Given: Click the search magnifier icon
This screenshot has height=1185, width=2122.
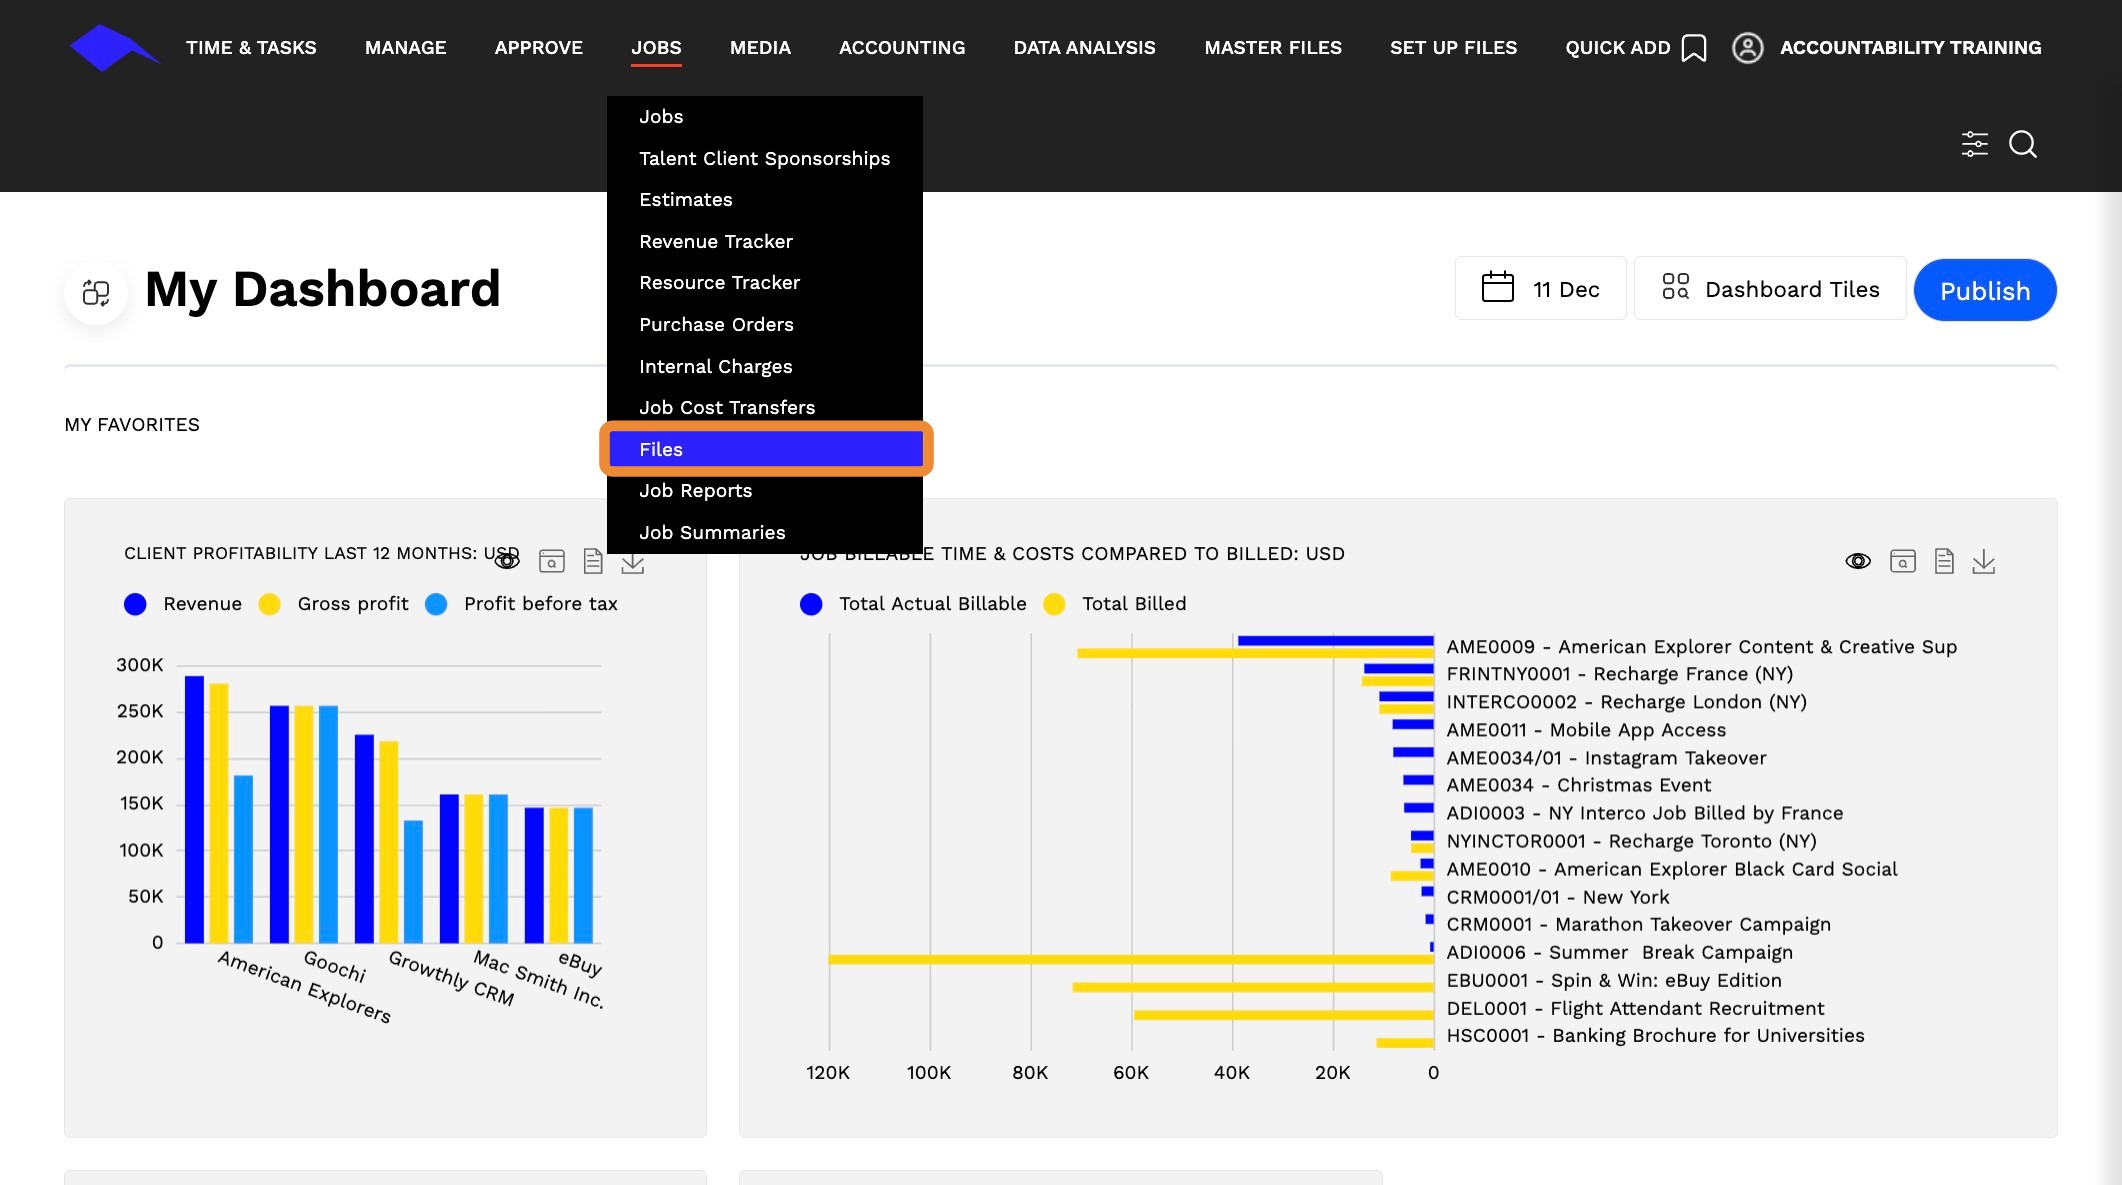Looking at the screenshot, I should click(2022, 144).
